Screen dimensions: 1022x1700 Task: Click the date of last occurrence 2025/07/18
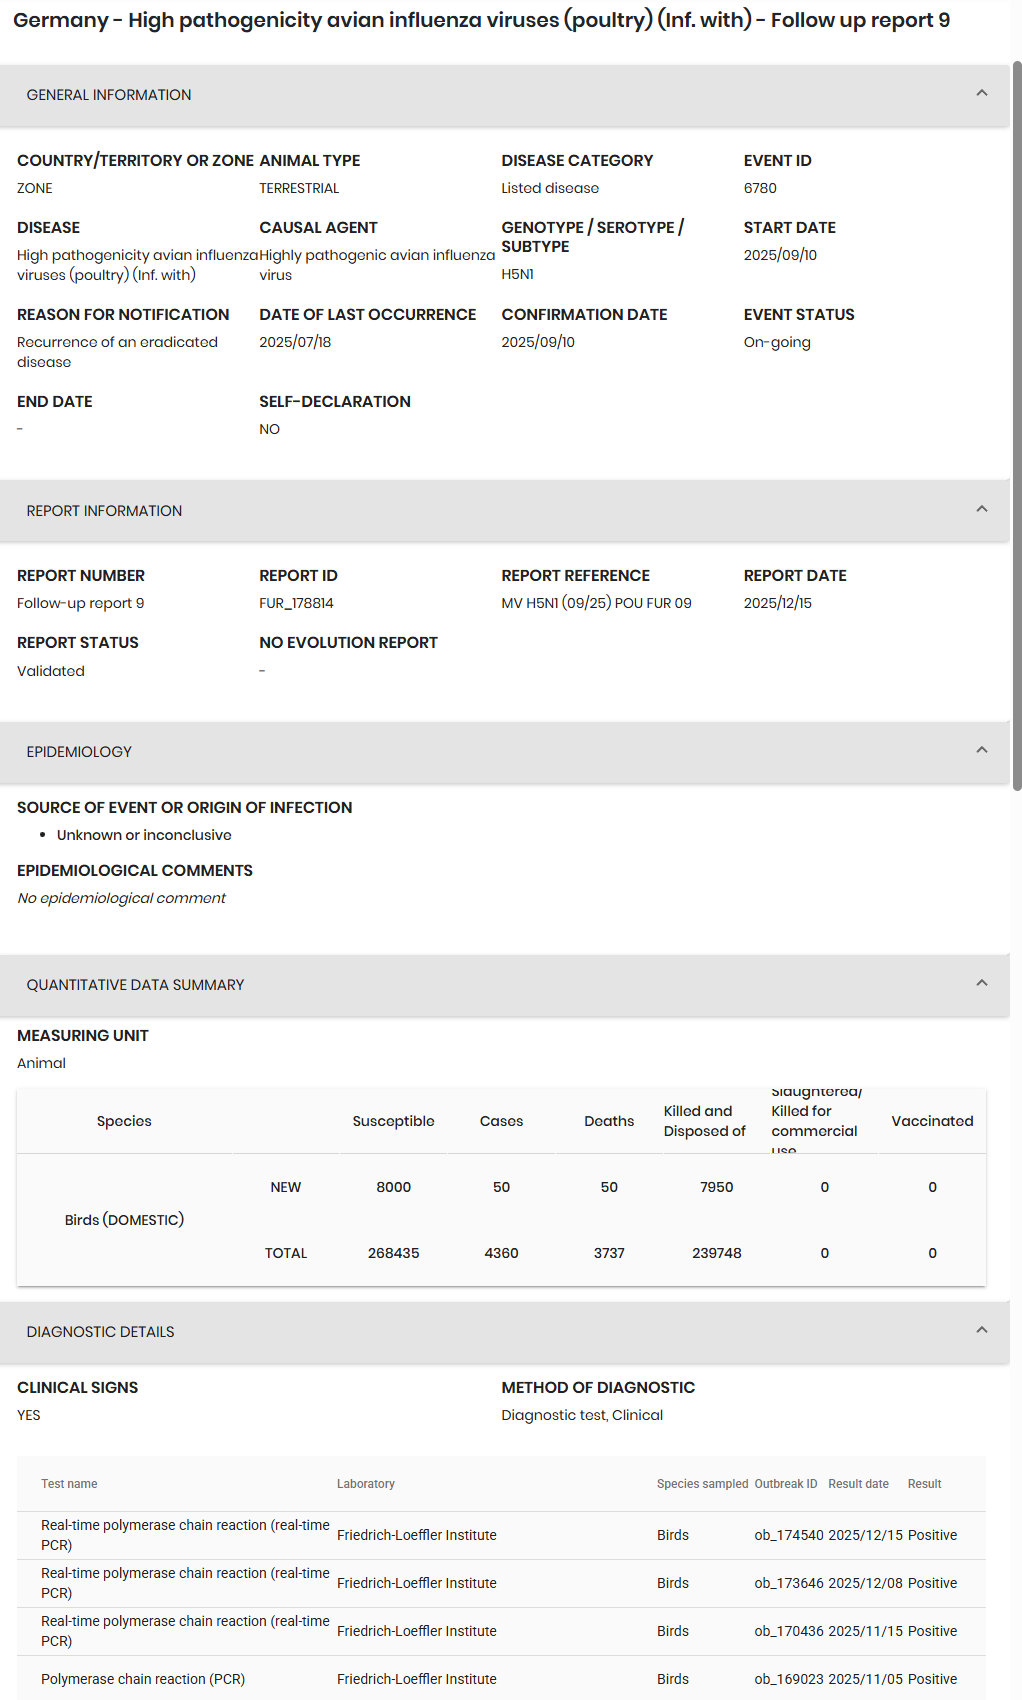pyautogui.click(x=295, y=342)
